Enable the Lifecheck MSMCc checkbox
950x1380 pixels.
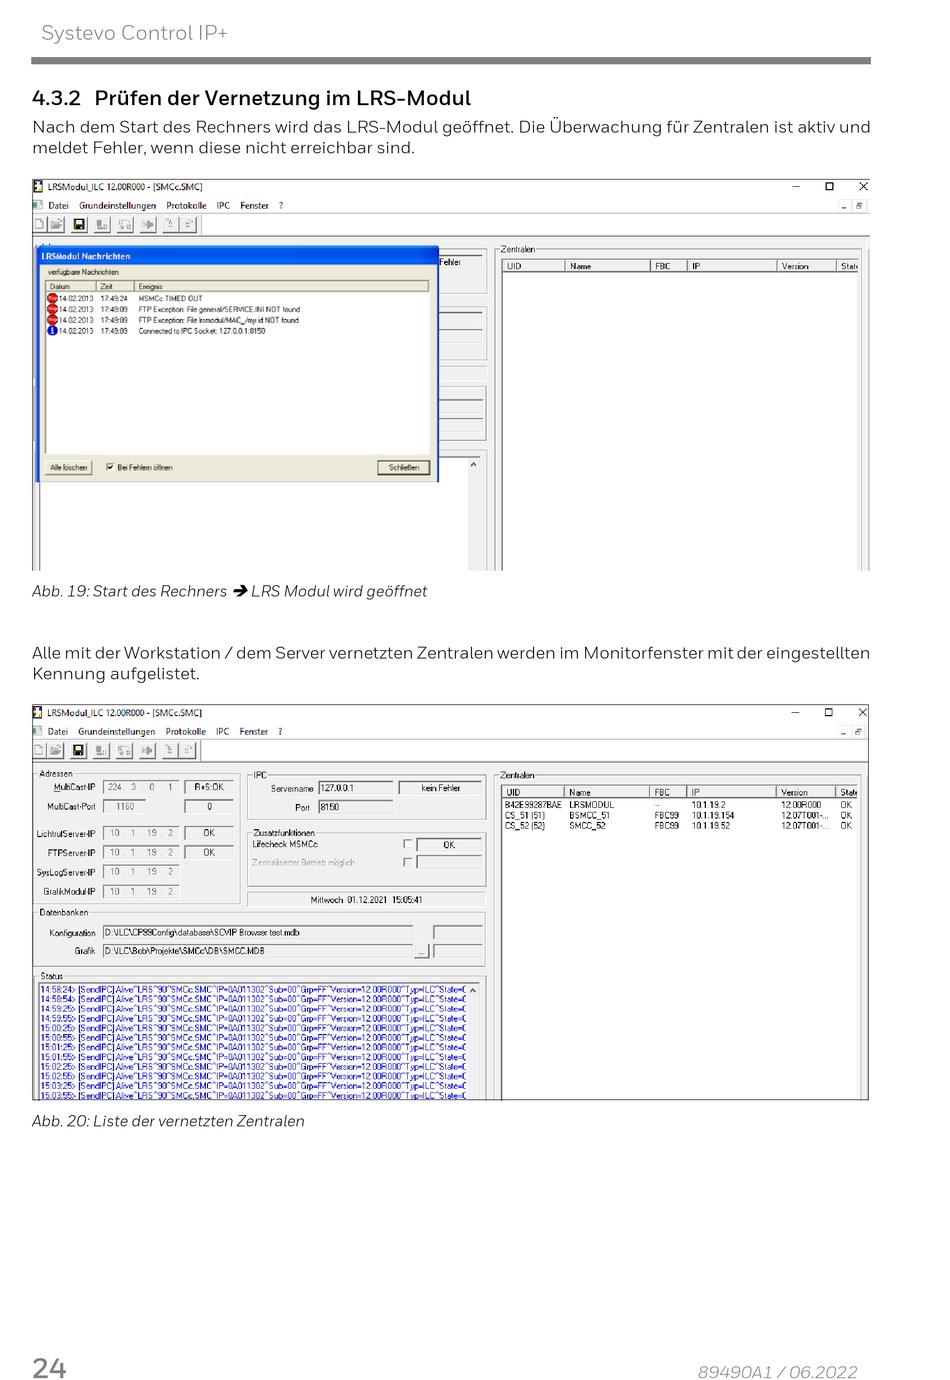point(407,844)
